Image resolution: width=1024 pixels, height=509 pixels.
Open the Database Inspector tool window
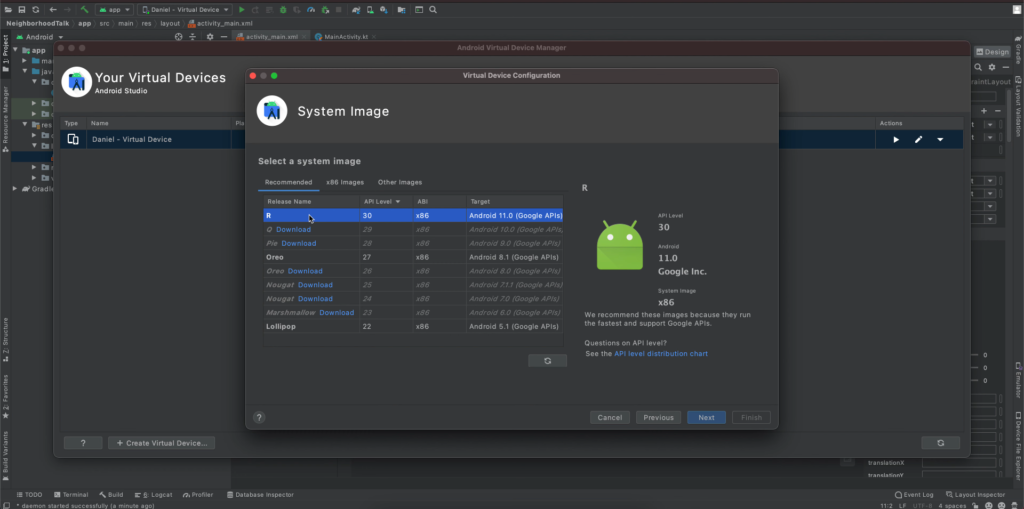(260, 495)
